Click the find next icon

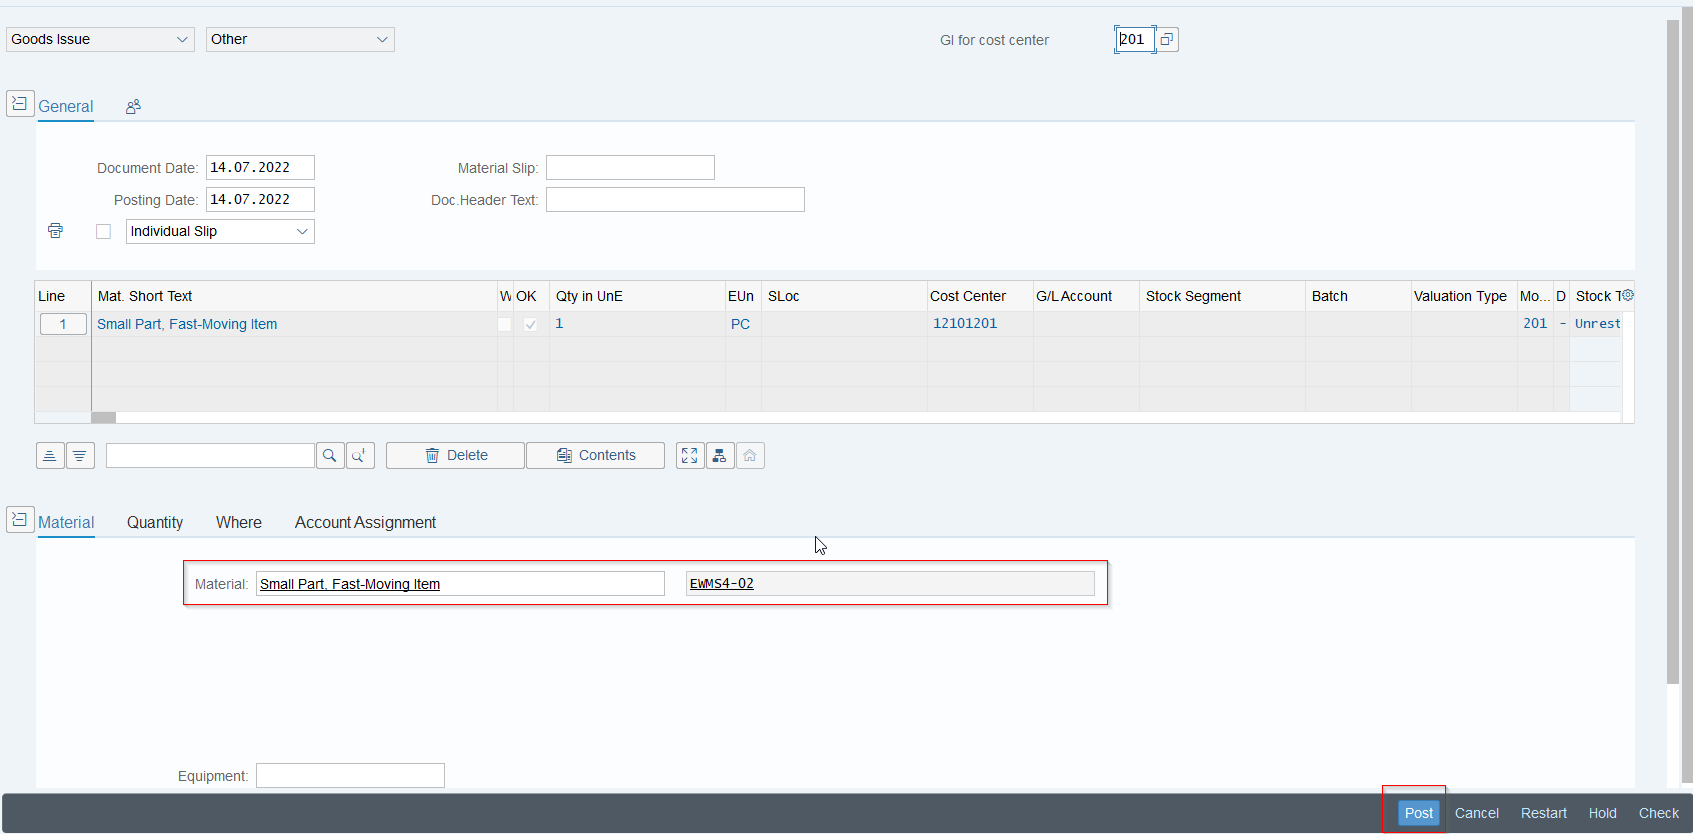360,456
